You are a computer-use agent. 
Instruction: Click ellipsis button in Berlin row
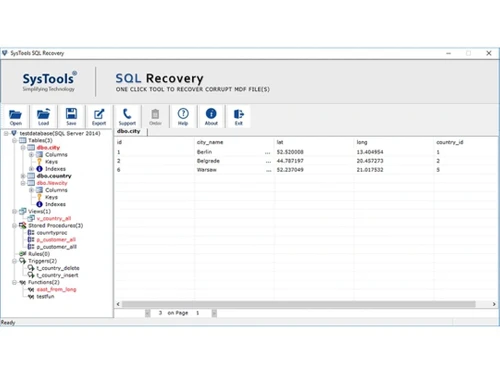point(268,153)
